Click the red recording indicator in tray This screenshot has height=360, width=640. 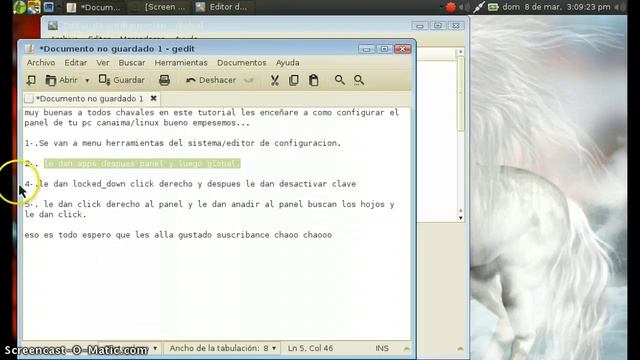[451, 7]
